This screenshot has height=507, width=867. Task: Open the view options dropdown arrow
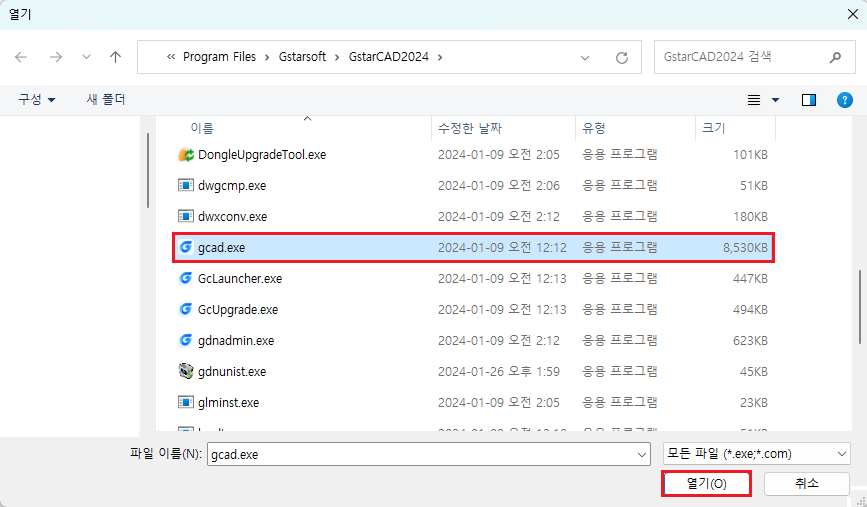pyautogui.click(x=775, y=100)
